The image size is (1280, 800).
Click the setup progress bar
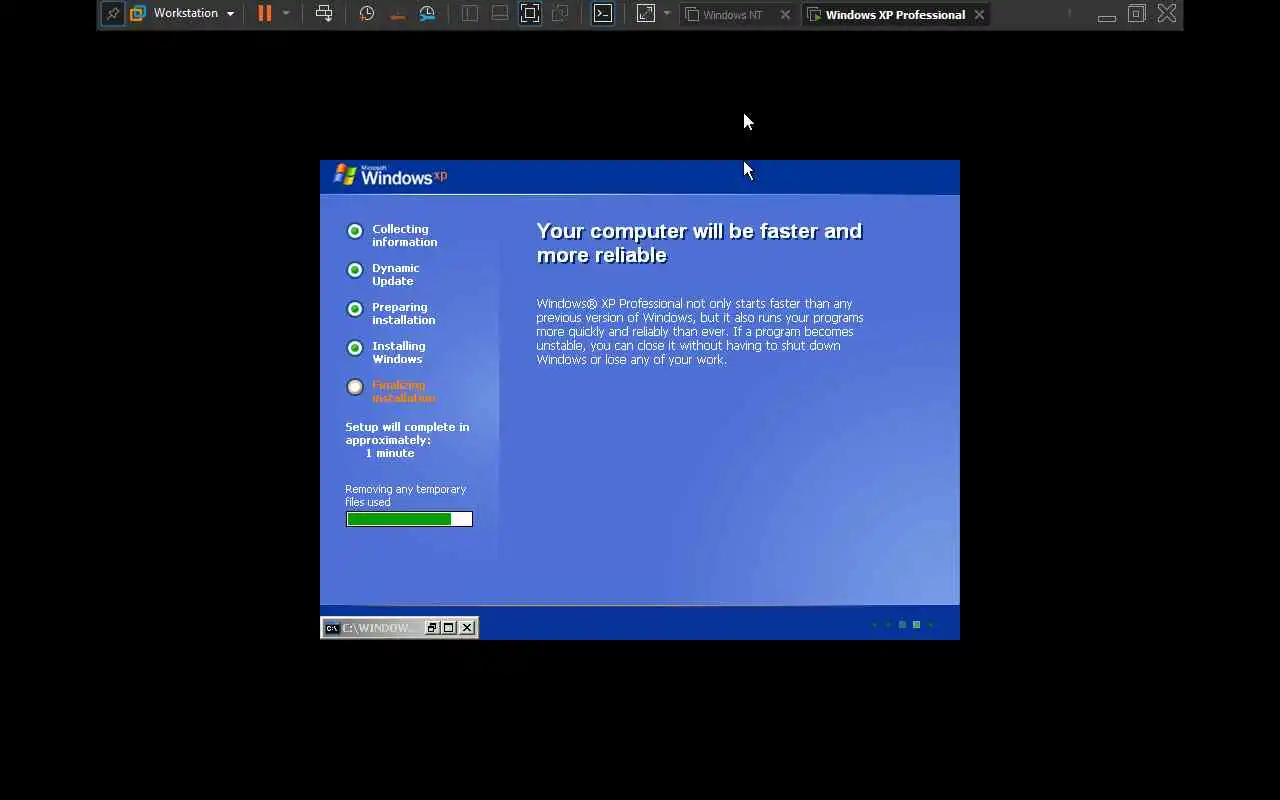(409, 519)
